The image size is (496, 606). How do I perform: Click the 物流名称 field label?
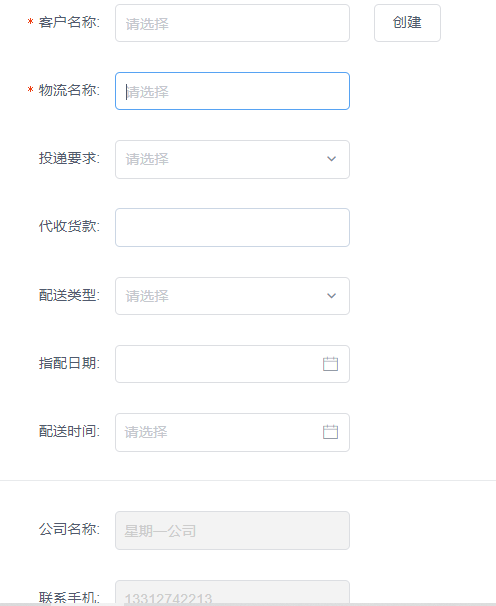click(x=69, y=90)
